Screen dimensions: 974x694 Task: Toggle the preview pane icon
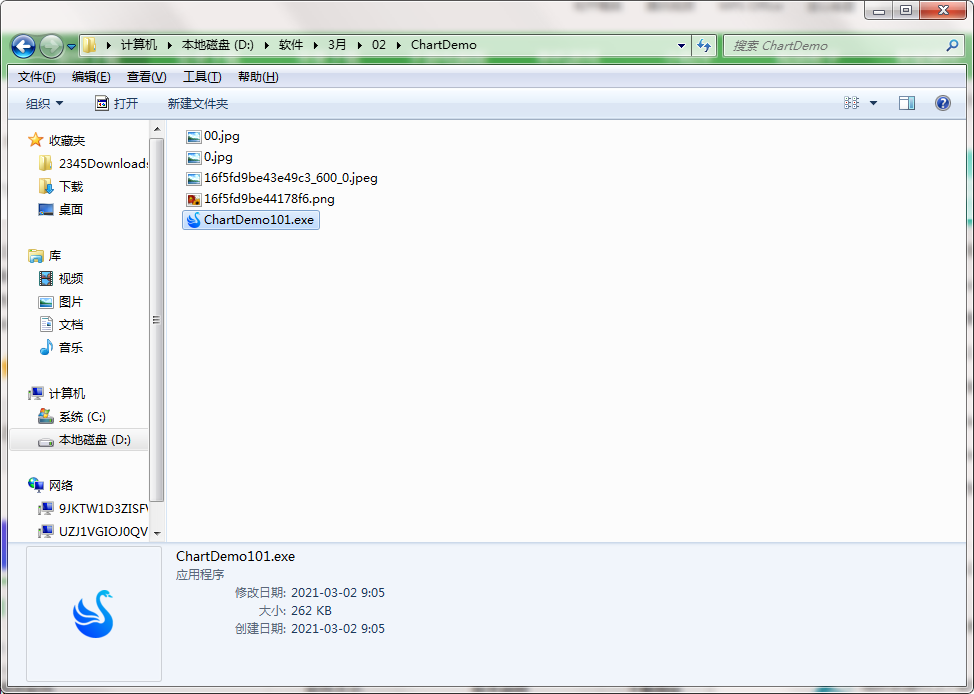point(906,103)
